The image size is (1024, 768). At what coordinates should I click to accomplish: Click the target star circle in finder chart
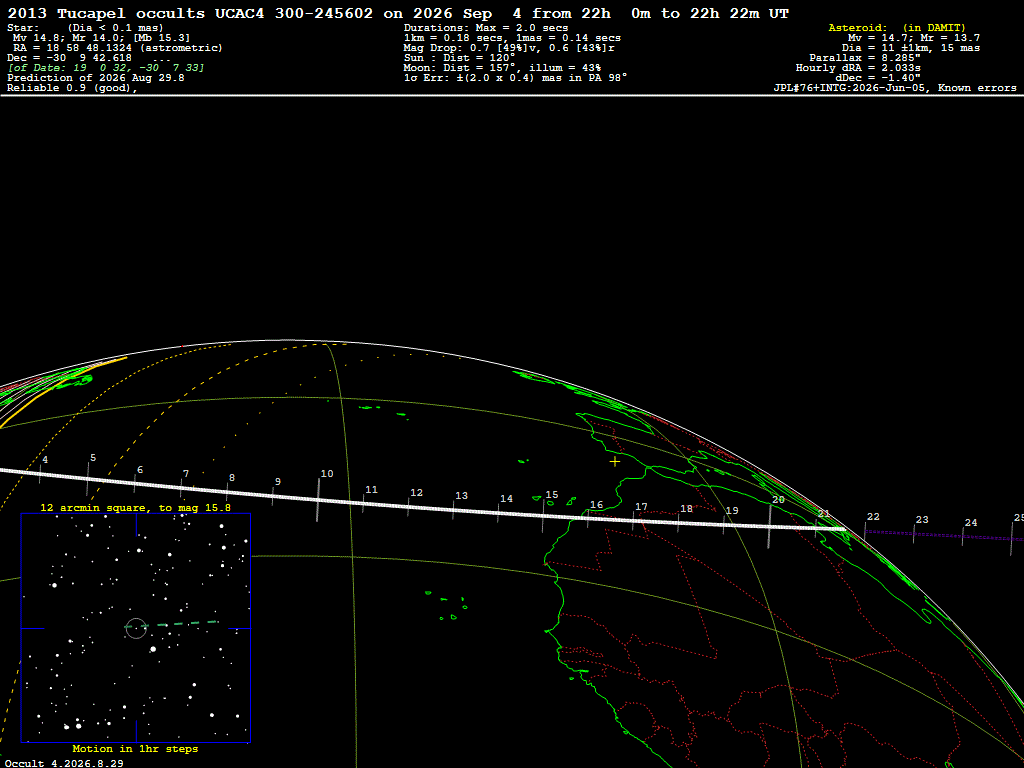tap(136, 628)
